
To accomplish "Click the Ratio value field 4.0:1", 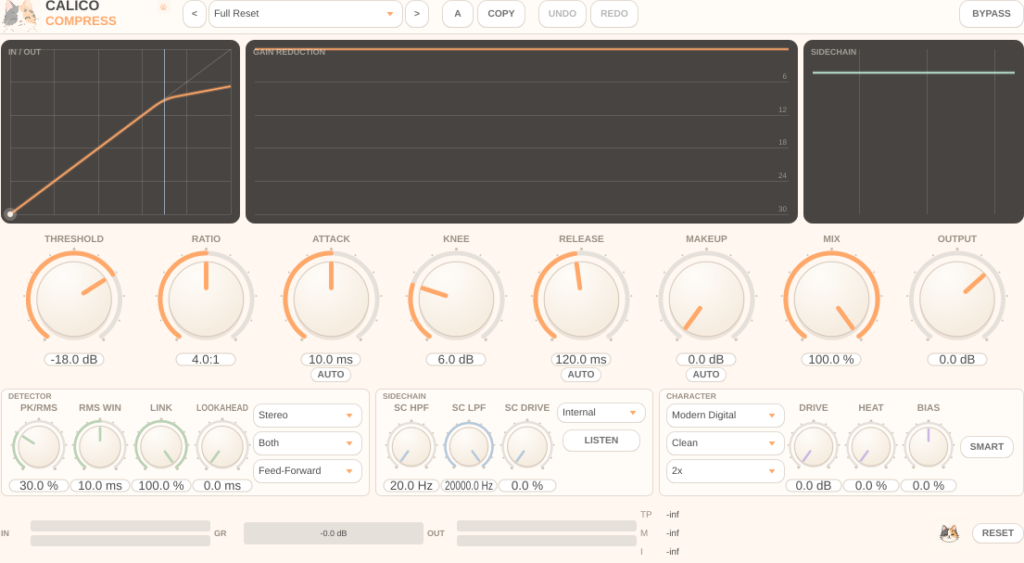I will click(x=206, y=359).
